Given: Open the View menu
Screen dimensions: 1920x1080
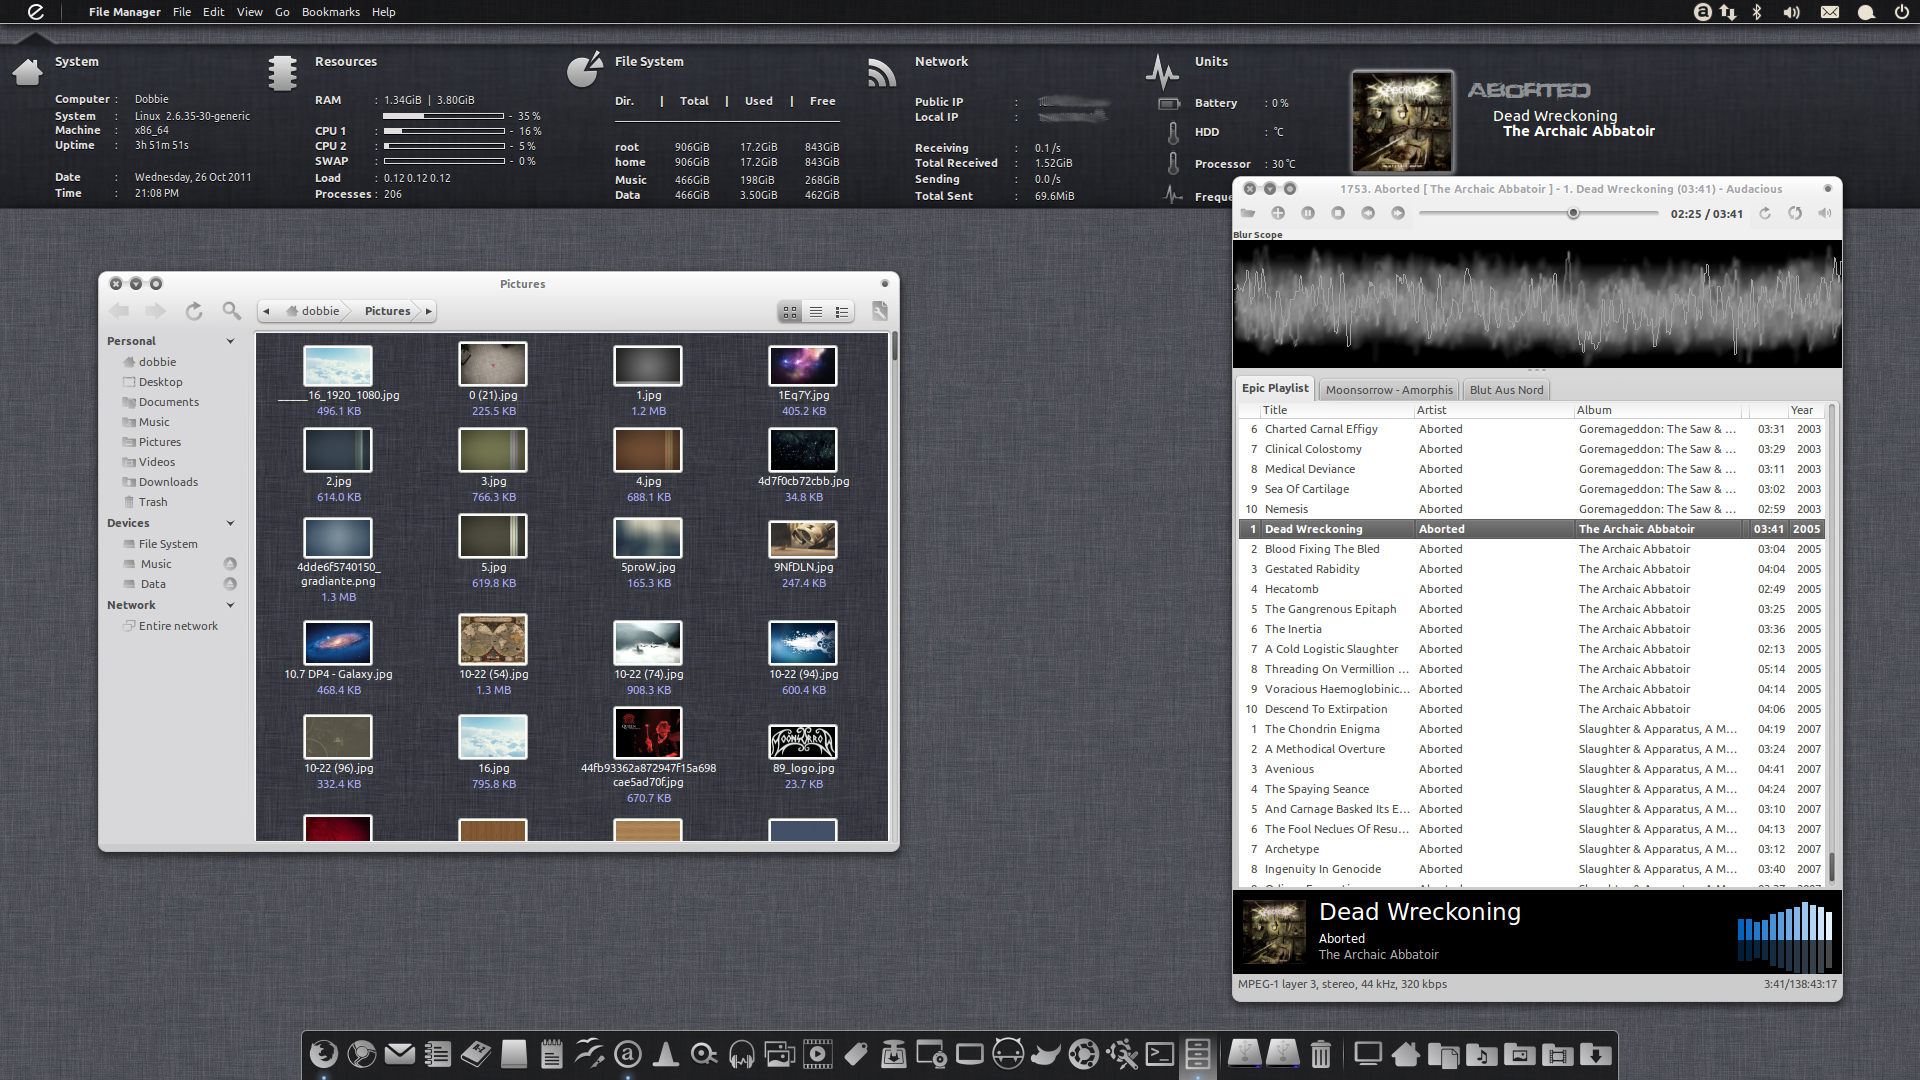Looking at the screenshot, I should 249,12.
